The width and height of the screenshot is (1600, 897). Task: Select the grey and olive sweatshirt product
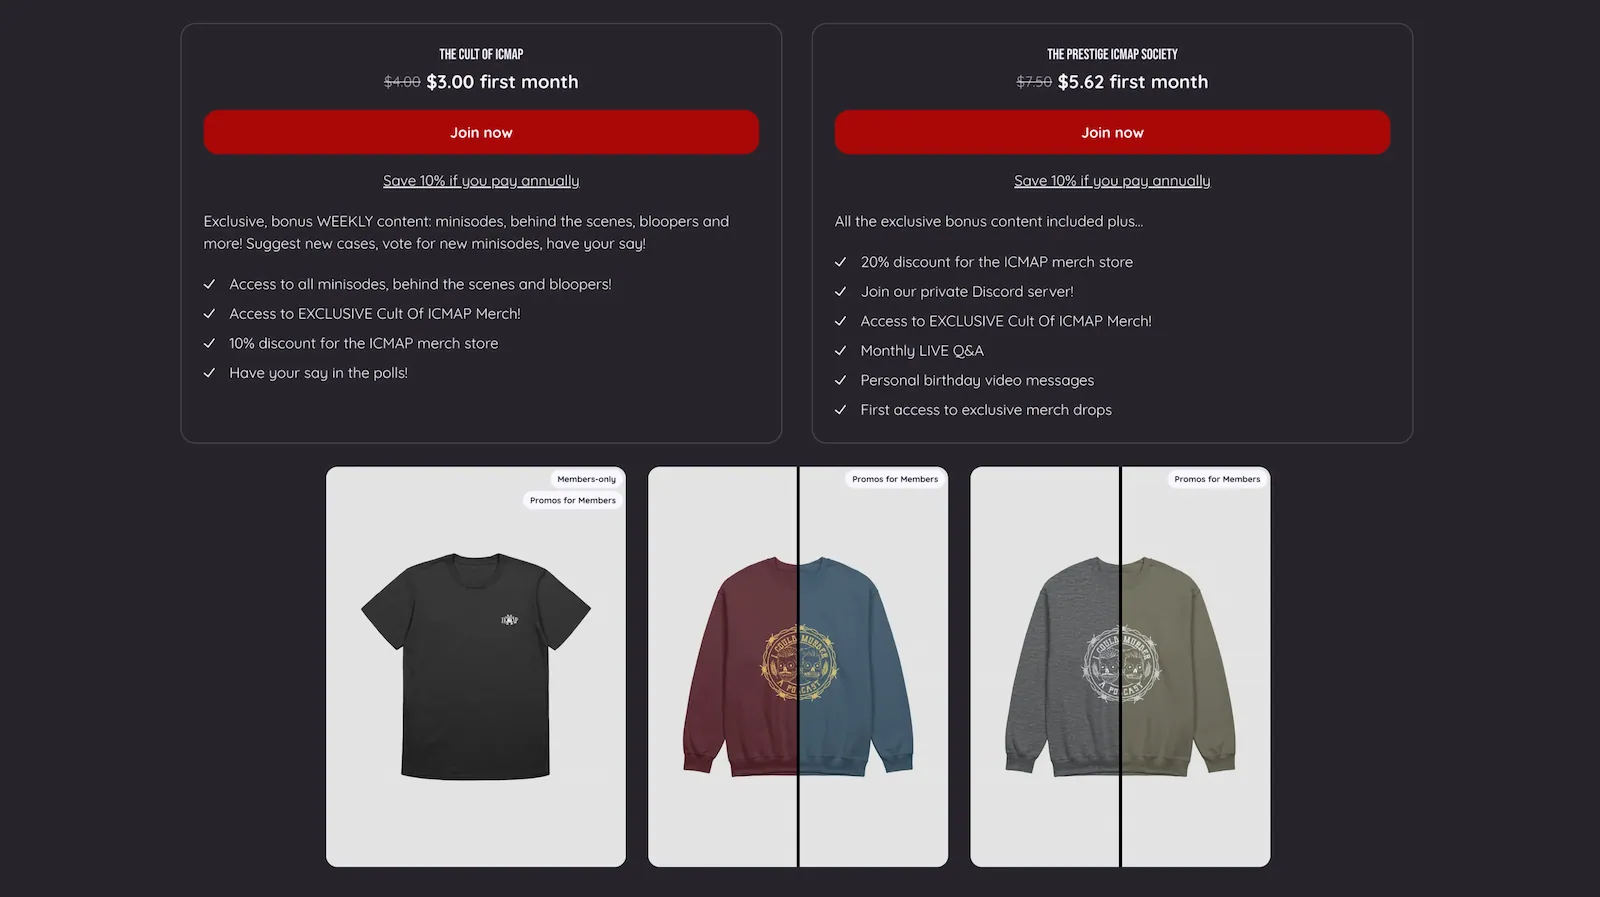pos(1120,666)
